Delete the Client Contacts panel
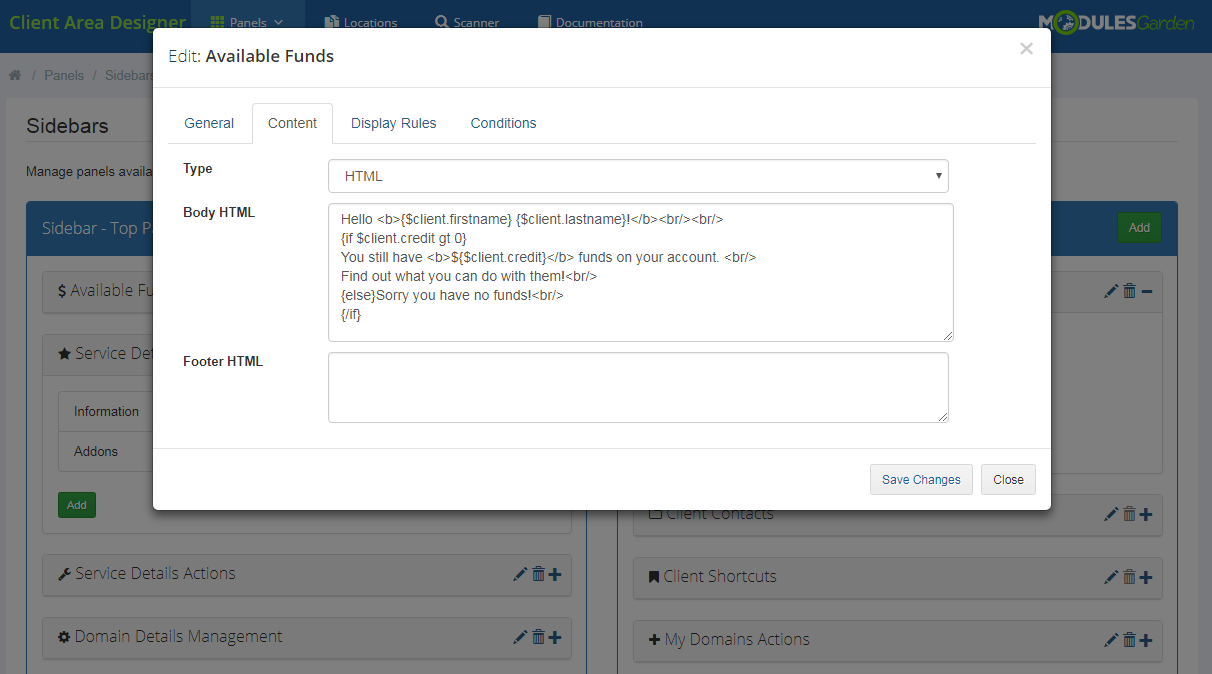1212x674 pixels. click(x=1129, y=514)
